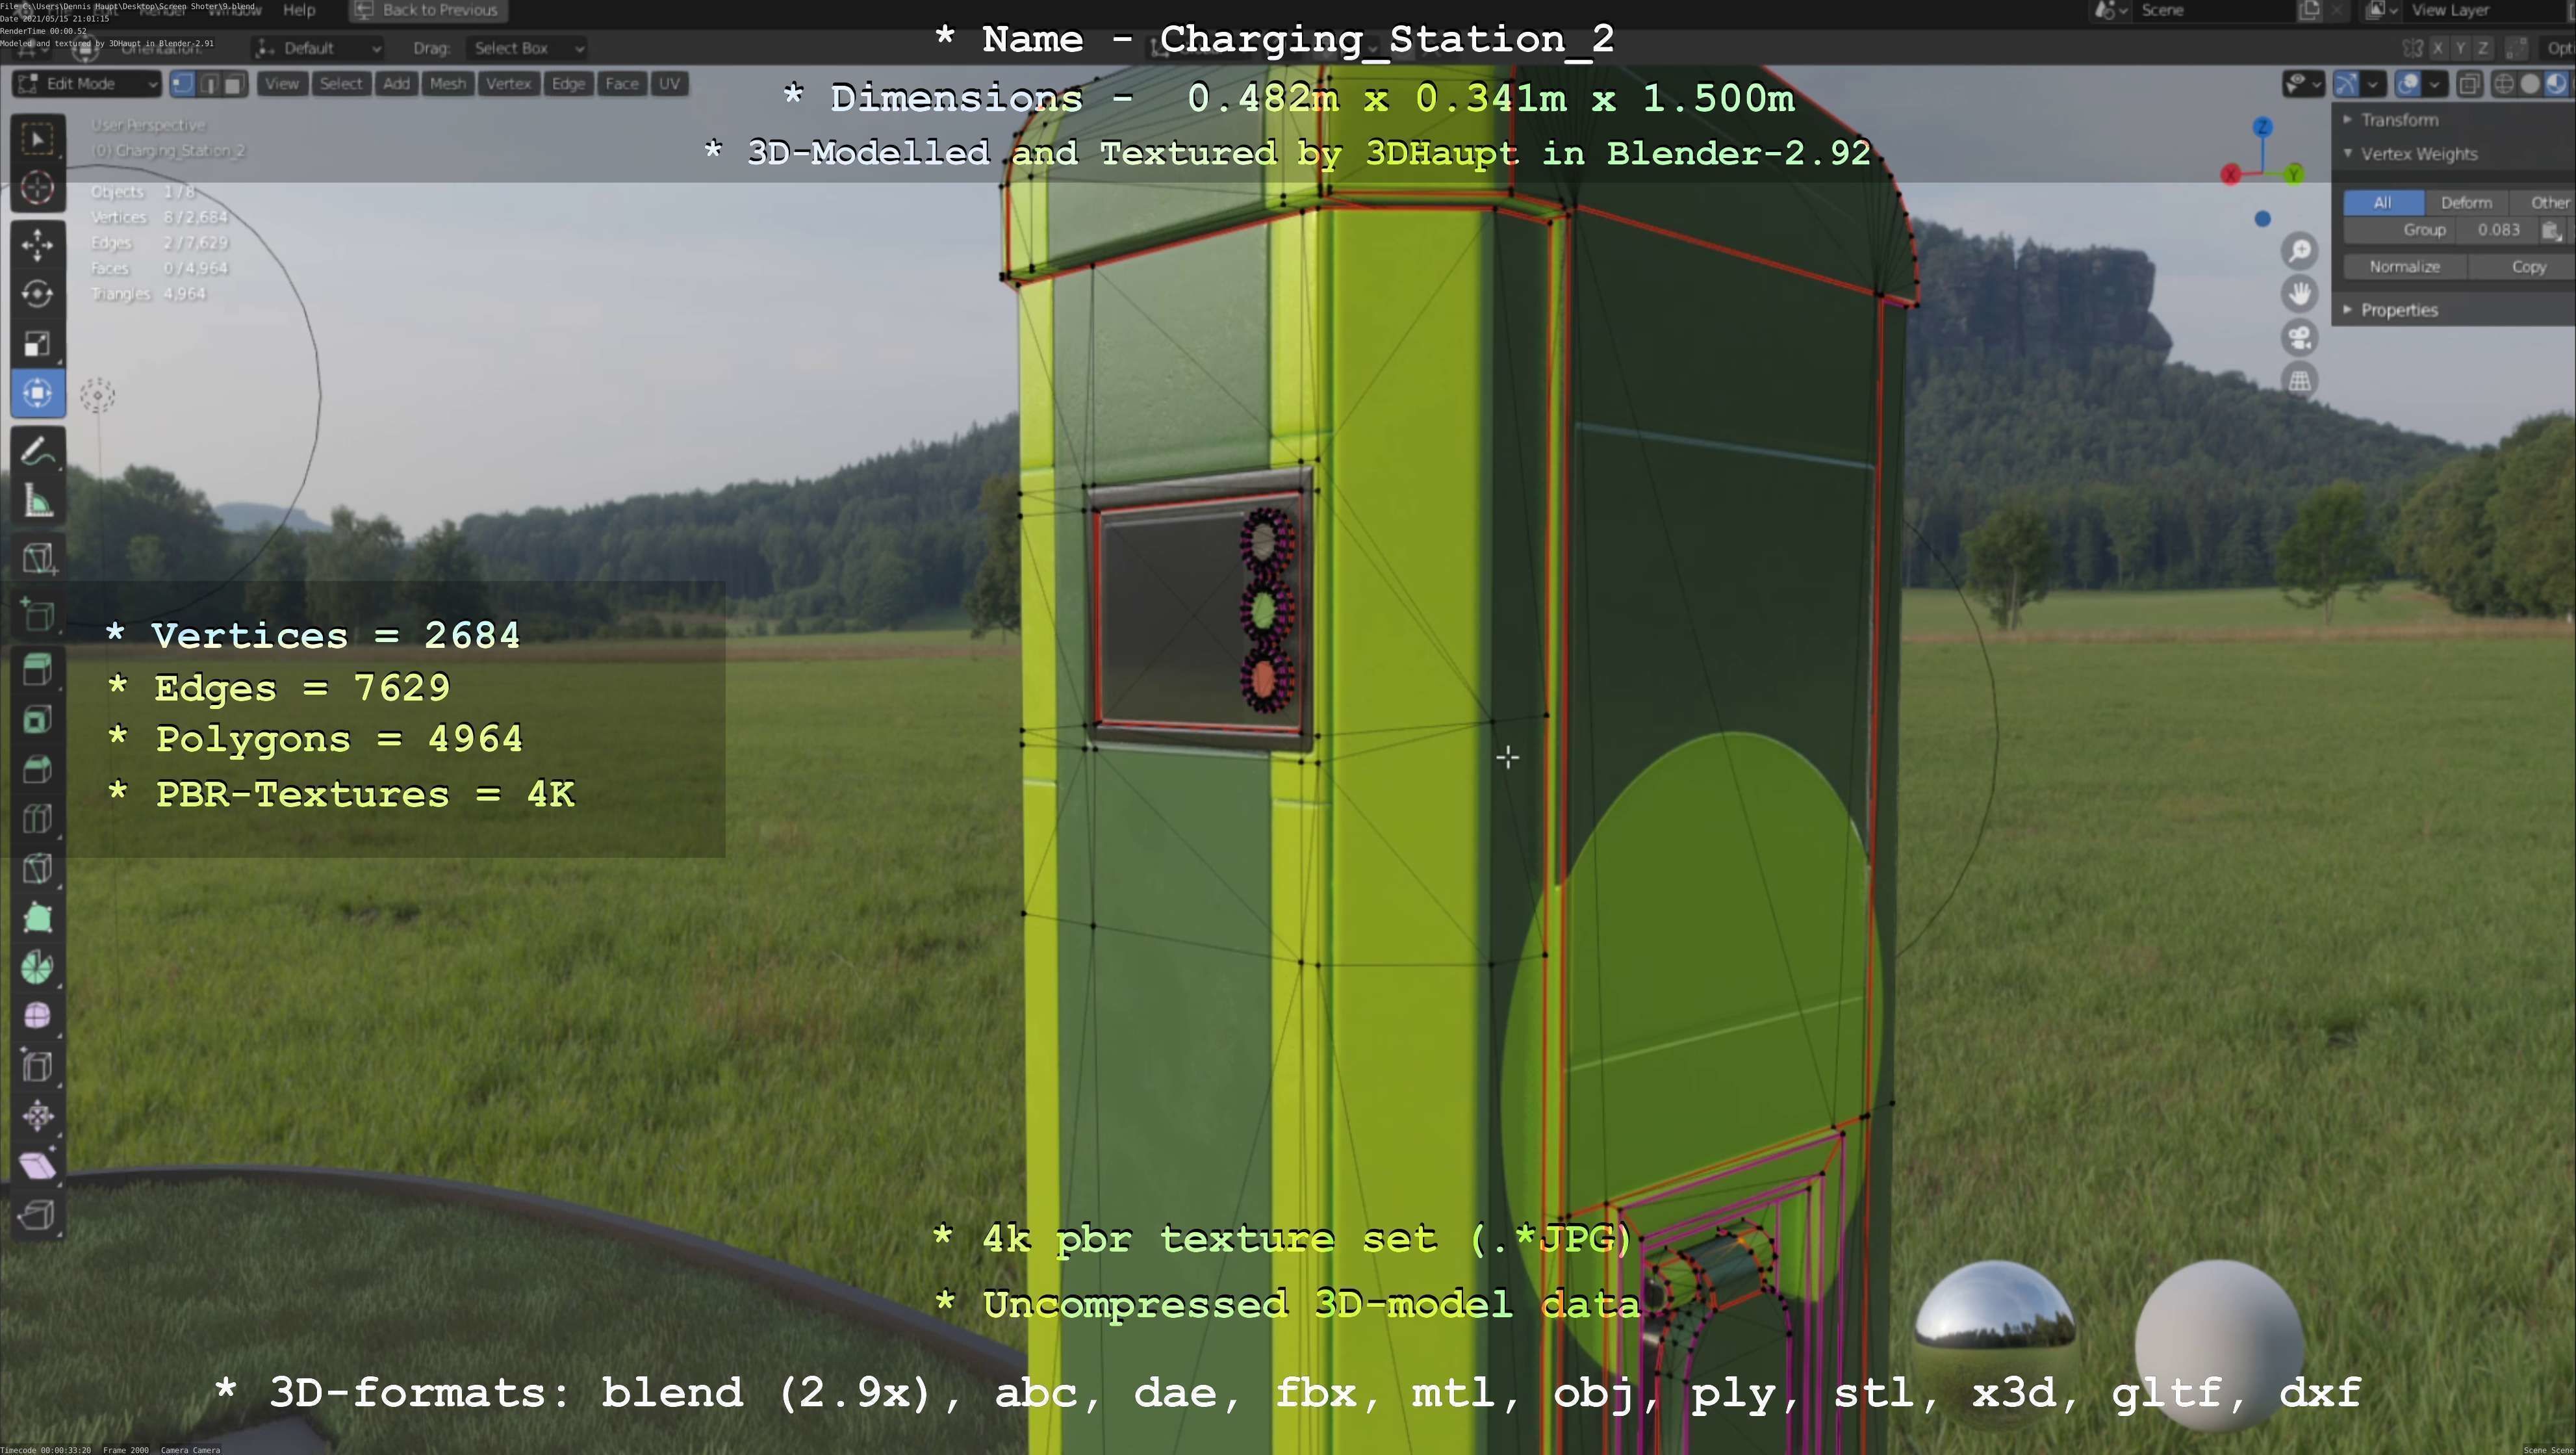Click the Group weight 0.083 field
2576x1455 pixels.
click(x=2498, y=230)
